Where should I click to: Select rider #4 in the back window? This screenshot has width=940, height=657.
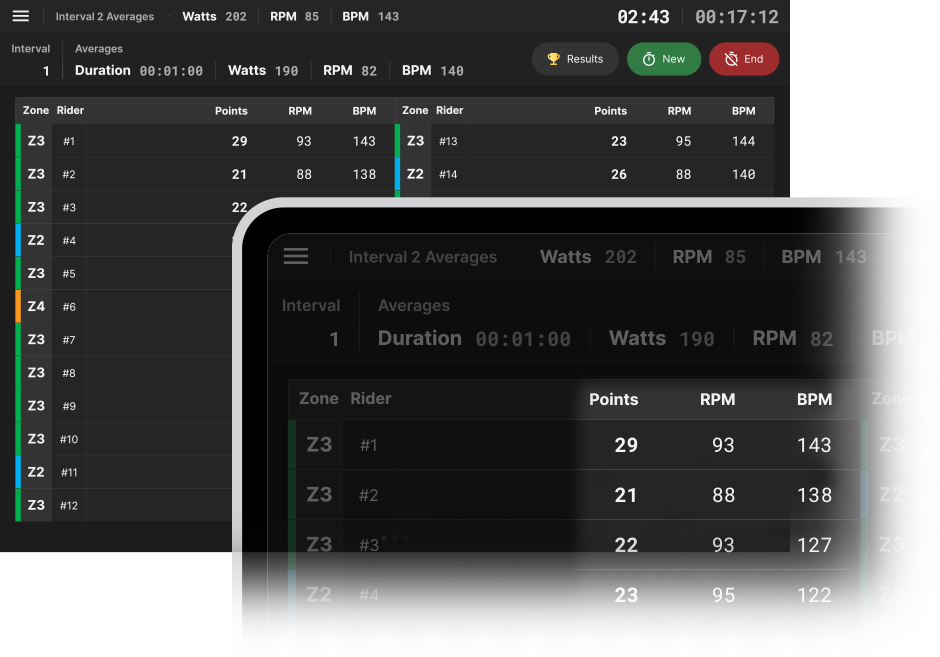click(124, 240)
